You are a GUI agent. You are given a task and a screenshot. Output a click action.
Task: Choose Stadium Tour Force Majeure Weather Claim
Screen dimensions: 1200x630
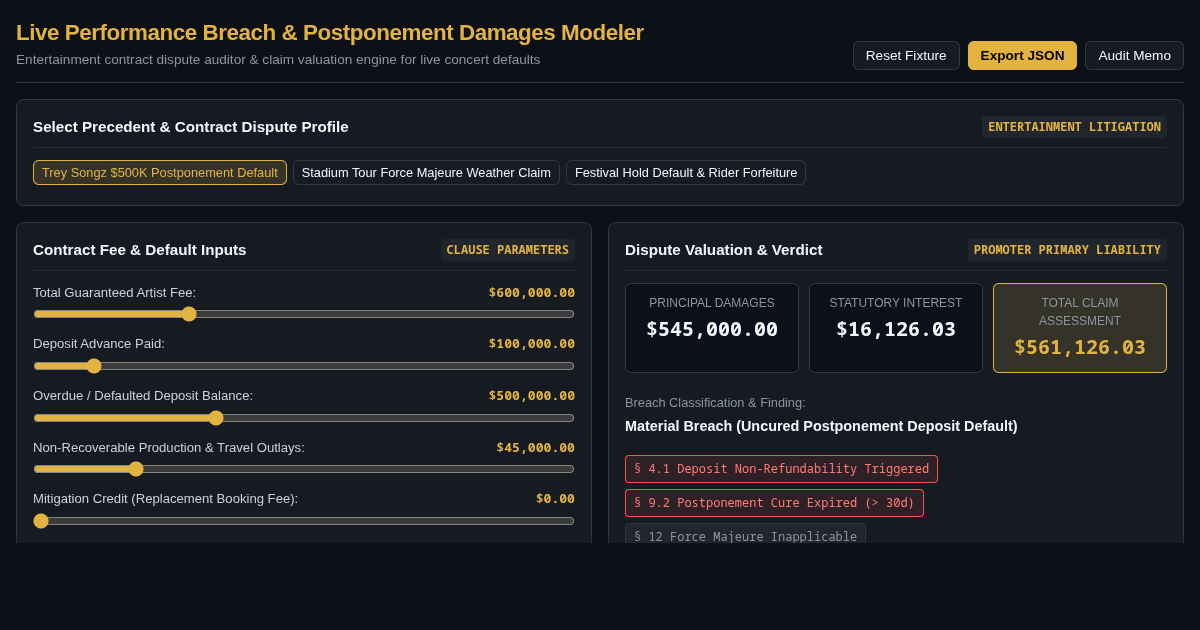(x=426, y=172)
